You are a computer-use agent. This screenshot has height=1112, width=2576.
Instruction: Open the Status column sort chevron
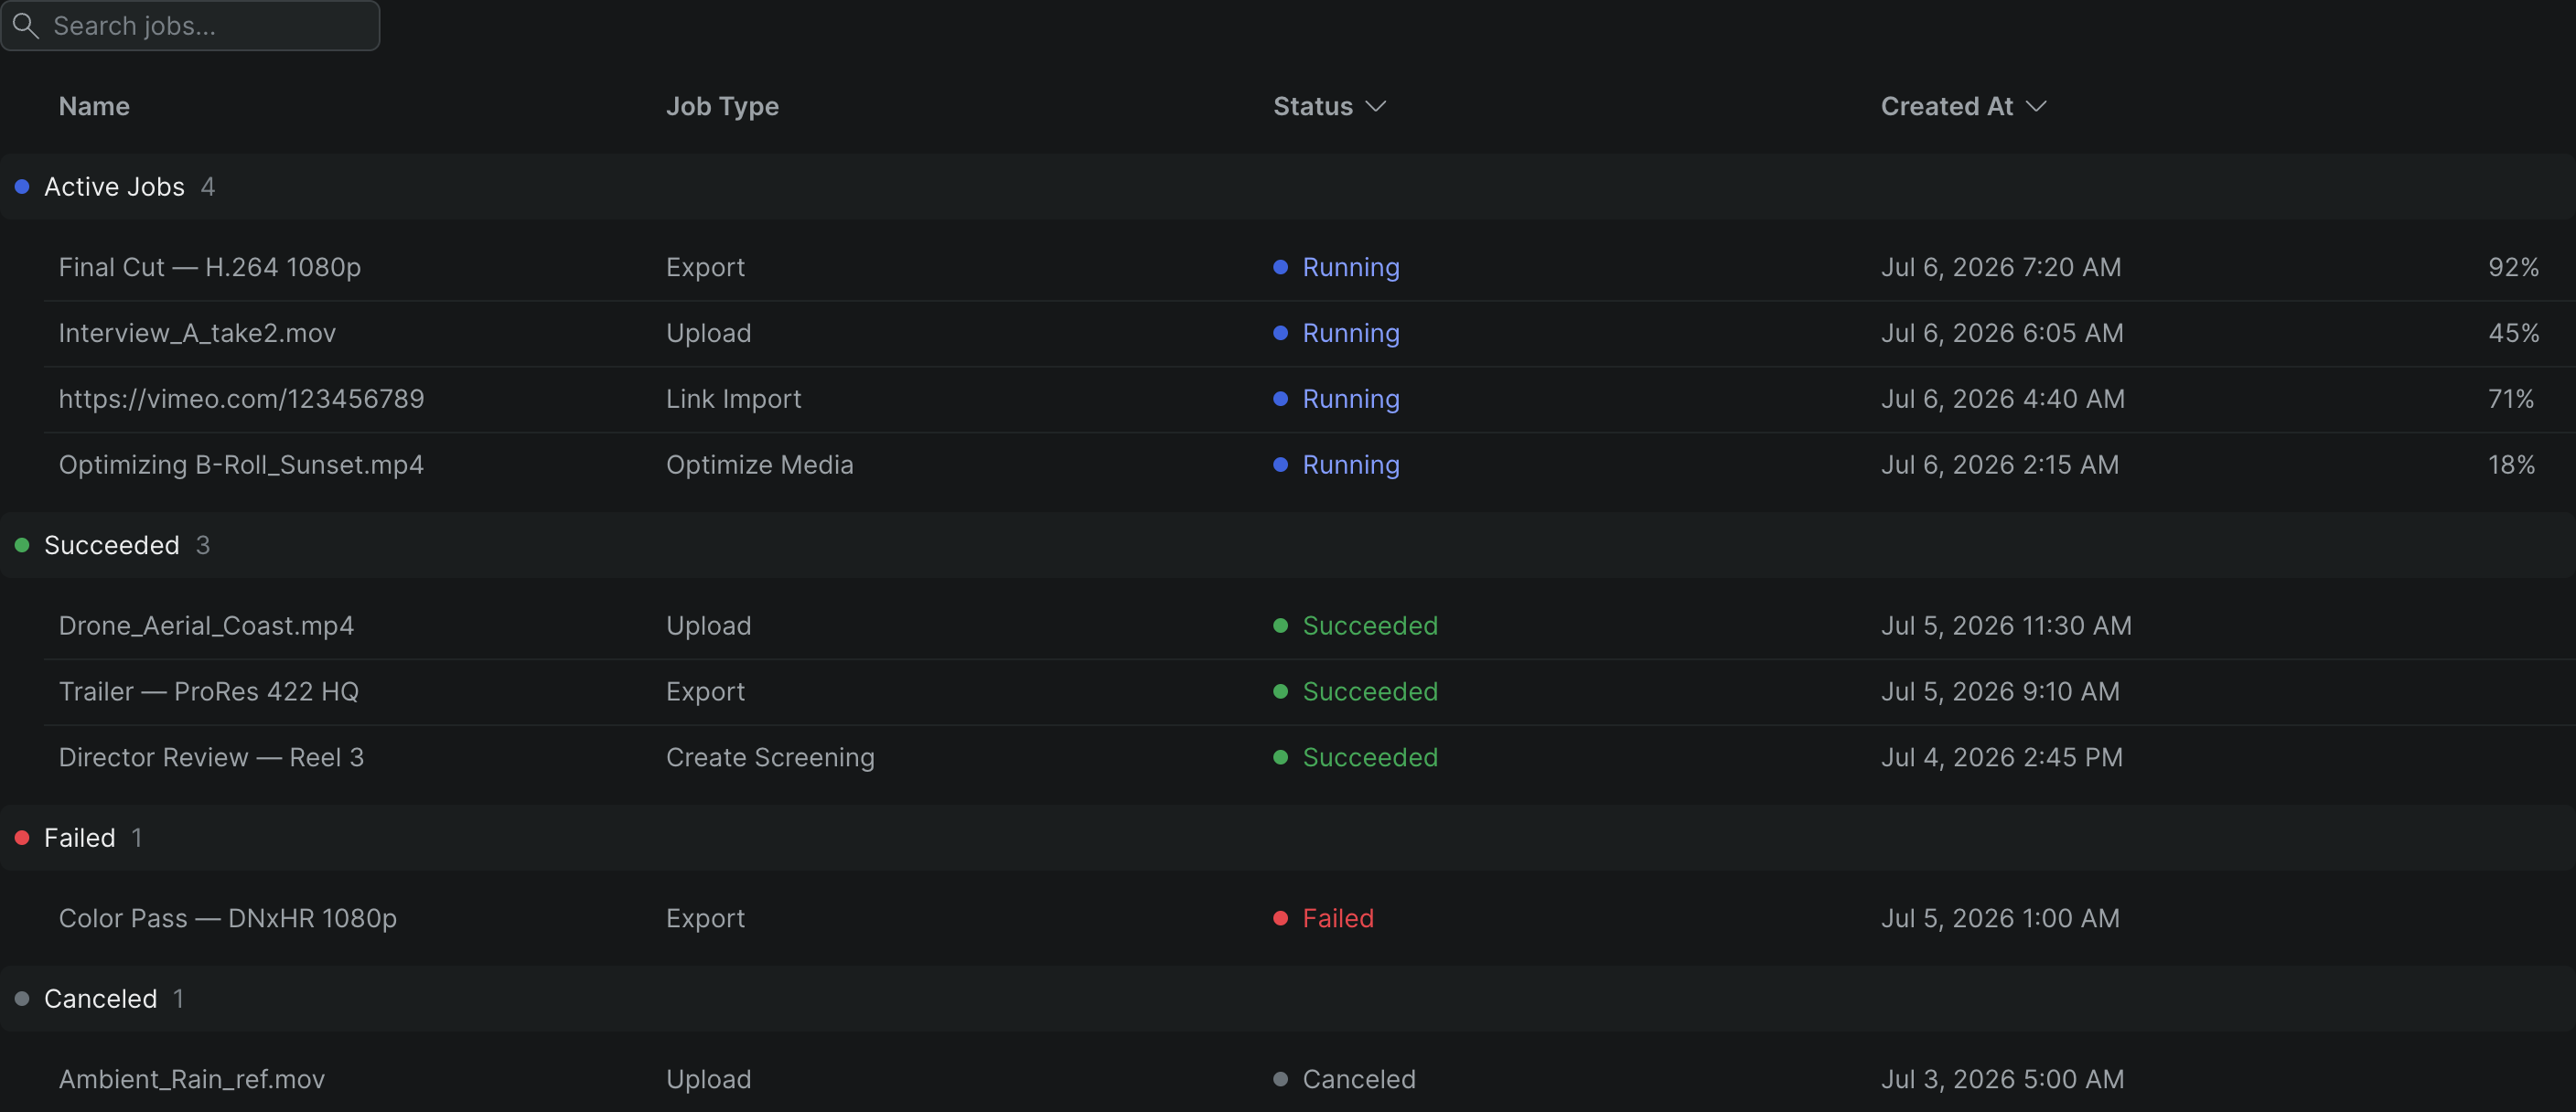pos(1376,107)
